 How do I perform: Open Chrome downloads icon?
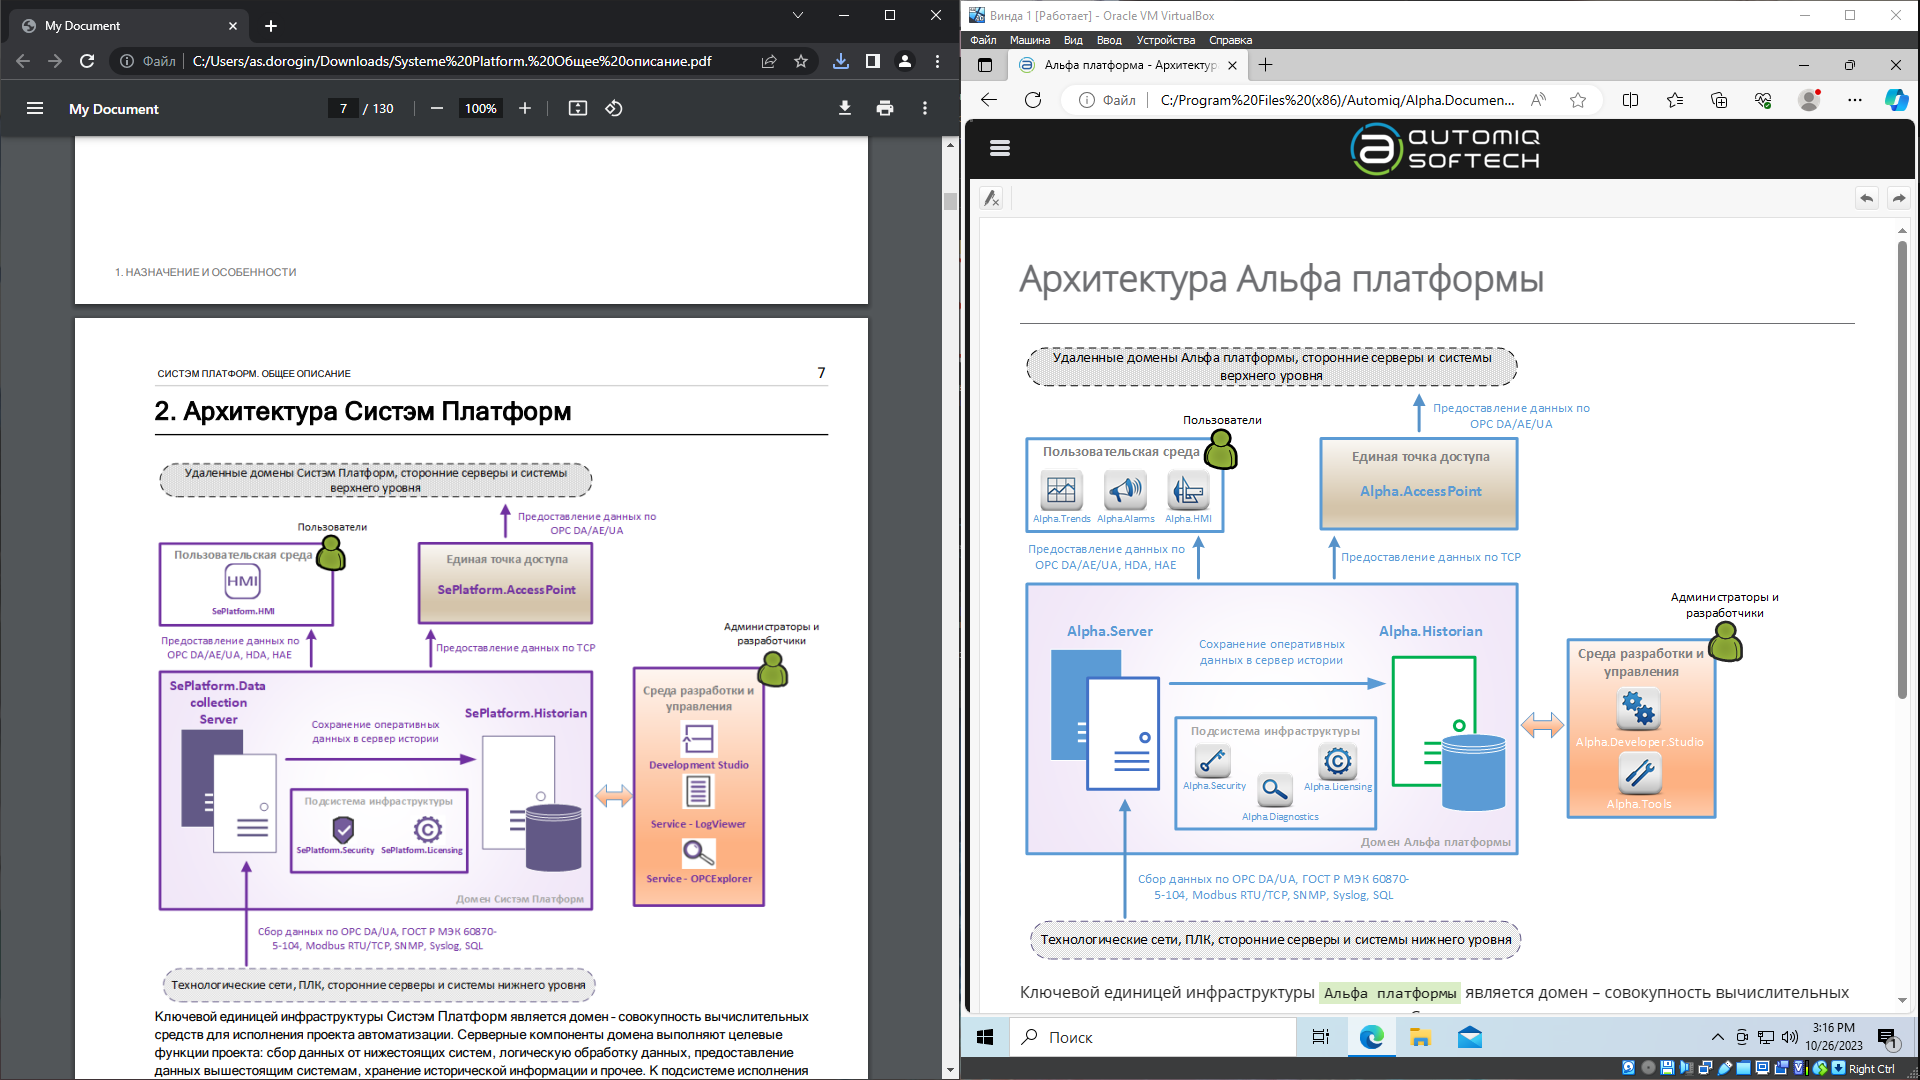841,61
